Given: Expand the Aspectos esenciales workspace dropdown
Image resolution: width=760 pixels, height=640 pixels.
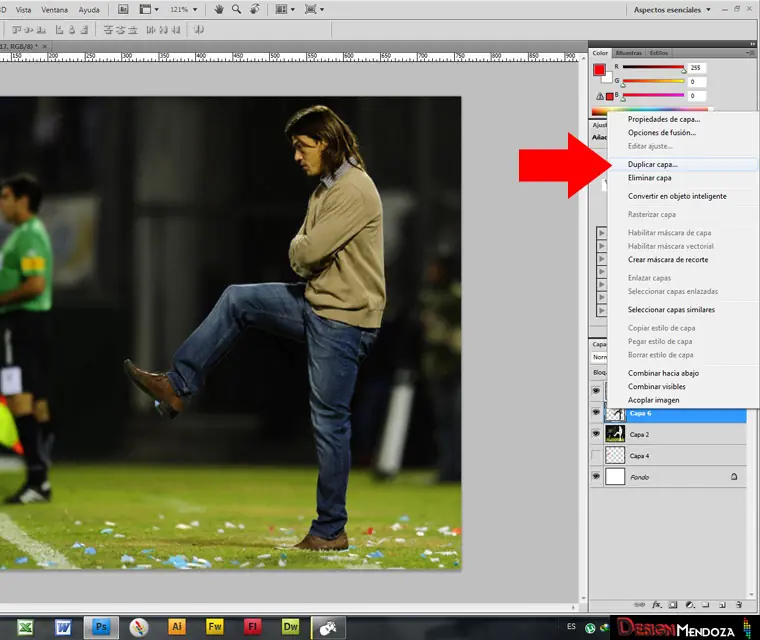Looking at the screenshot, I should pyautogui.click(x=708, y=9).
